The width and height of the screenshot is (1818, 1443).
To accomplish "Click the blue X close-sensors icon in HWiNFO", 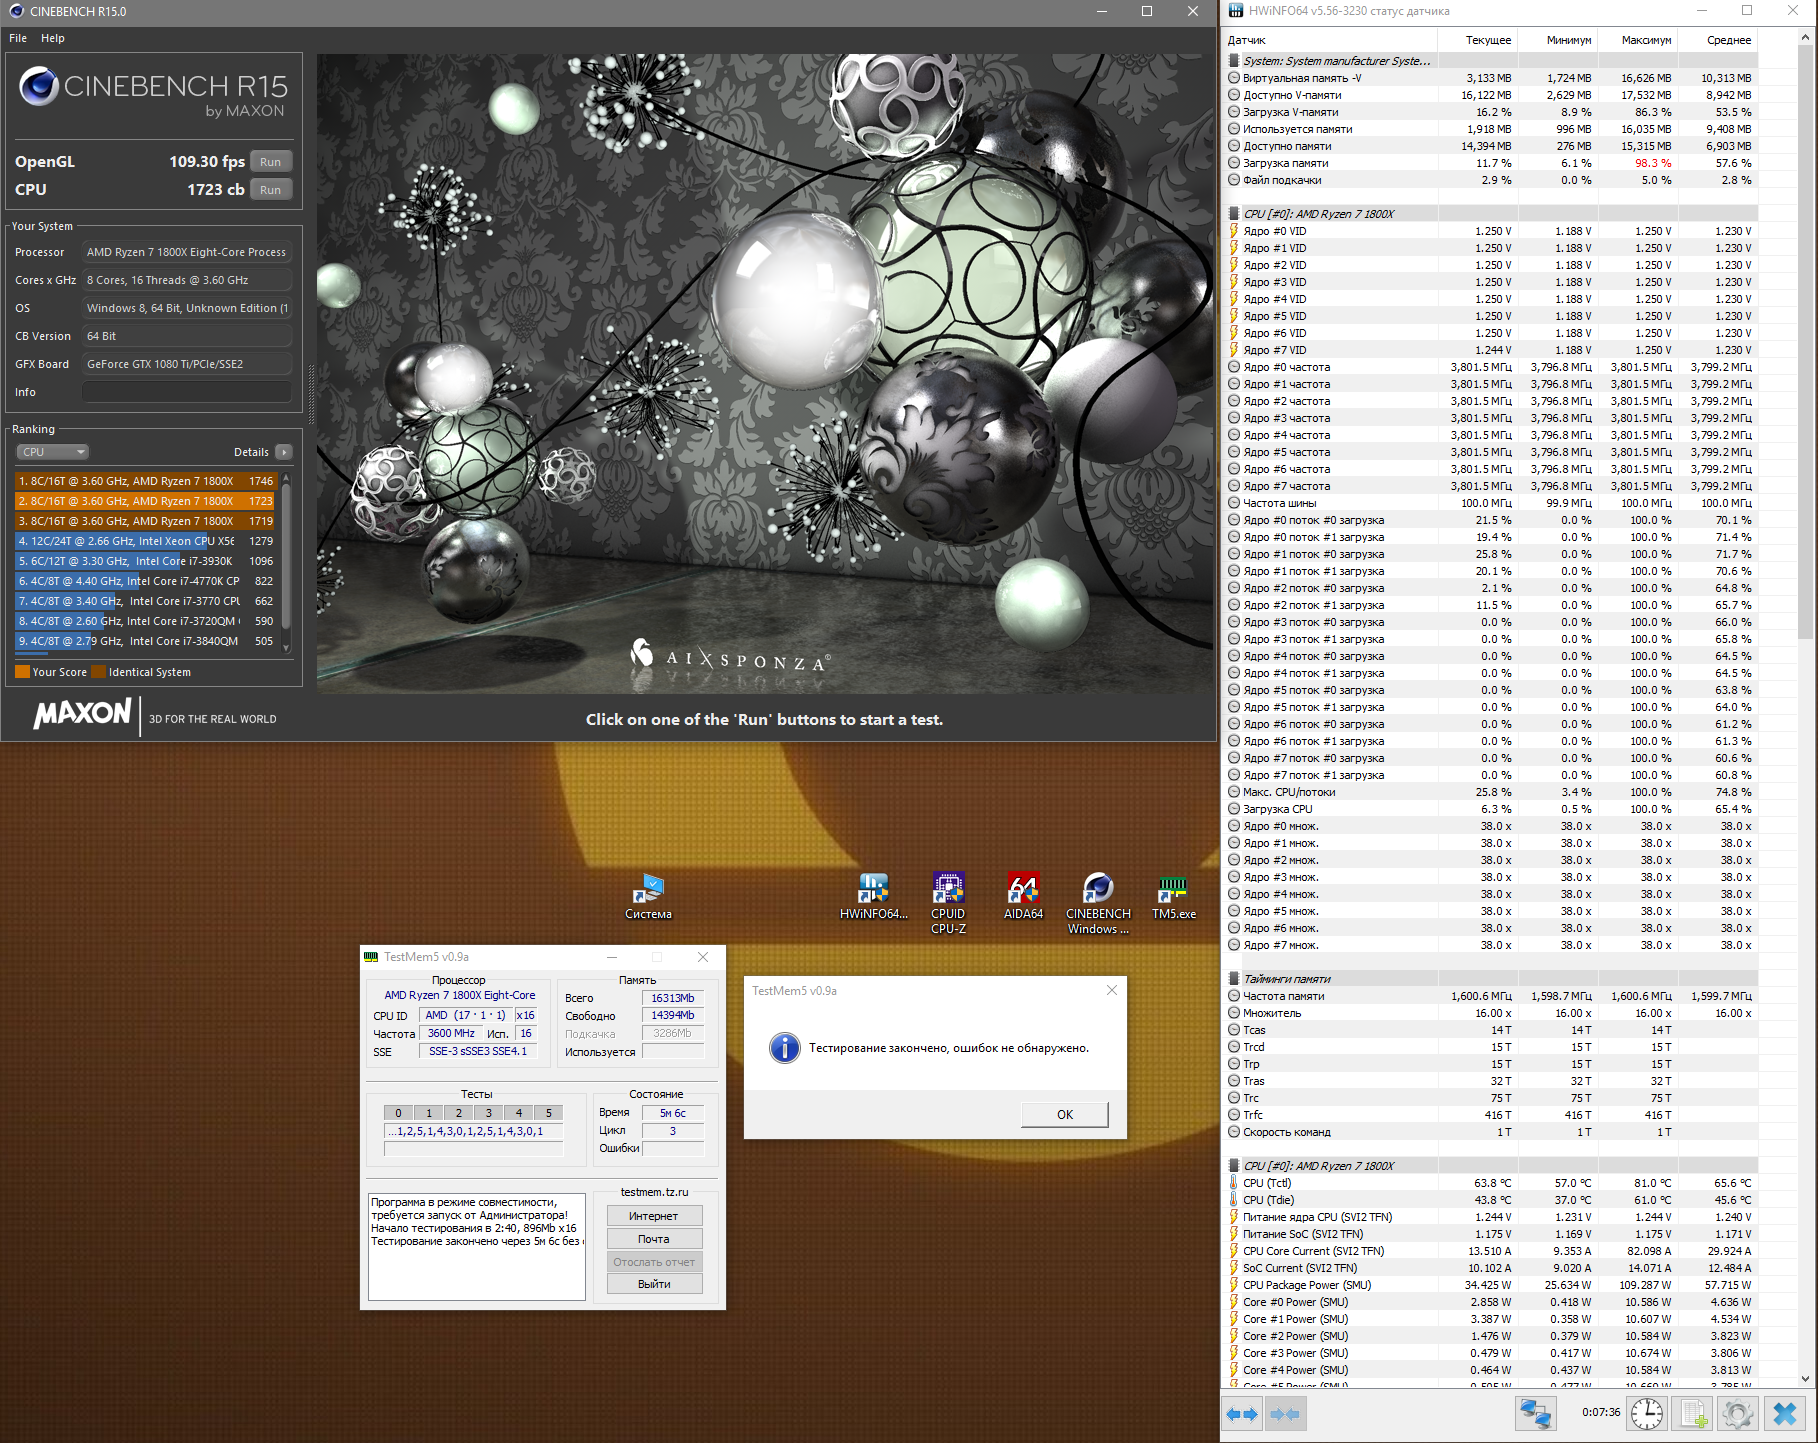I will tap(1784, 1414).
